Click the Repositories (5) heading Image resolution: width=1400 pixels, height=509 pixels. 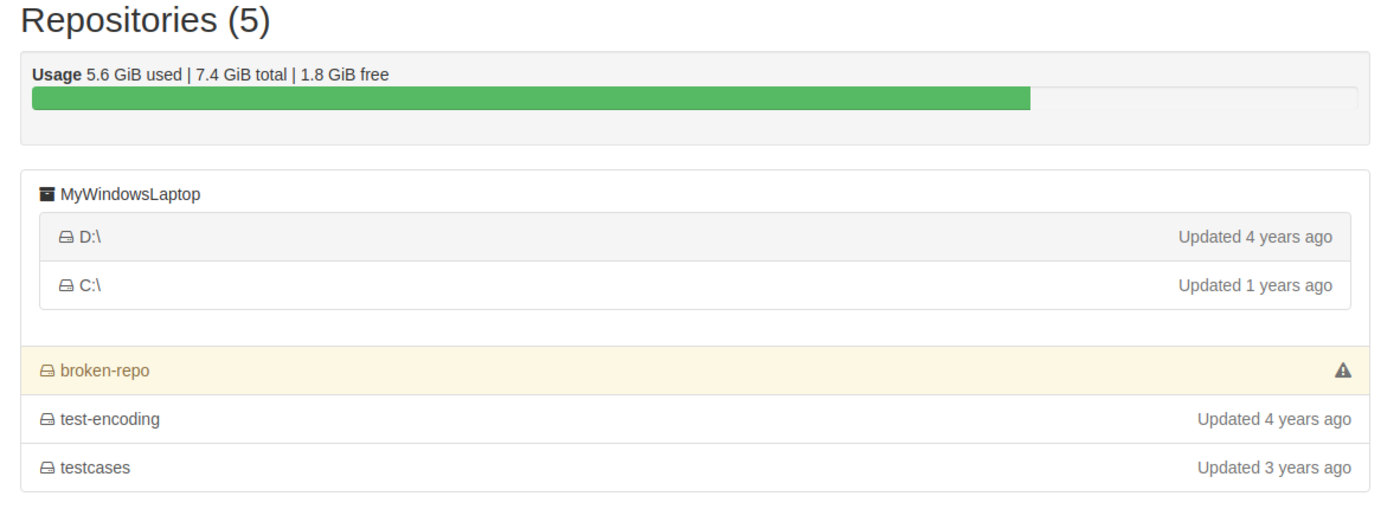pos(145,20)
